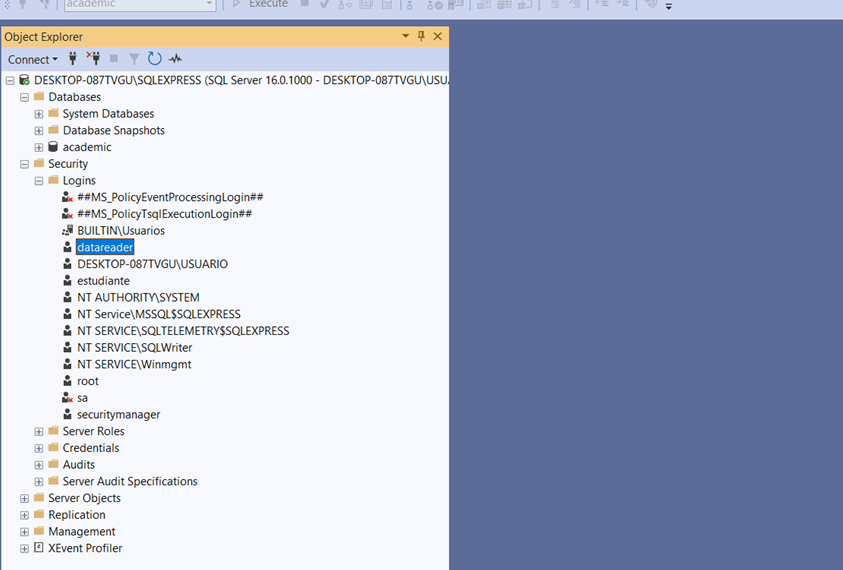Open the academic database combo box in toolbar
843x570 pixels.
pyautogui.click(x=140, y=4)
